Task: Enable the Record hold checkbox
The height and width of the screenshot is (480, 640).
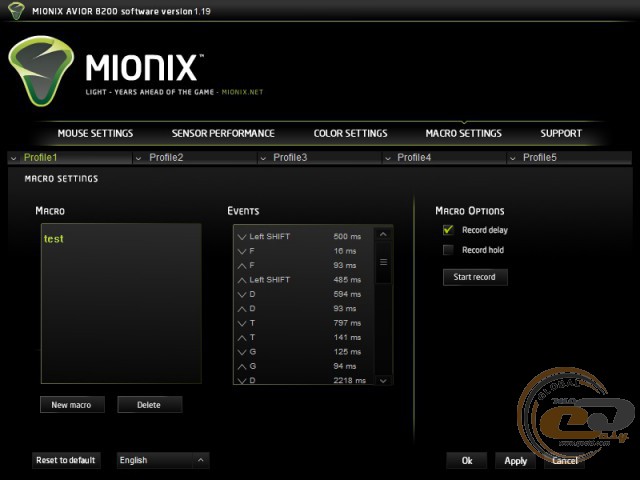Action: (x=448, y=250)
